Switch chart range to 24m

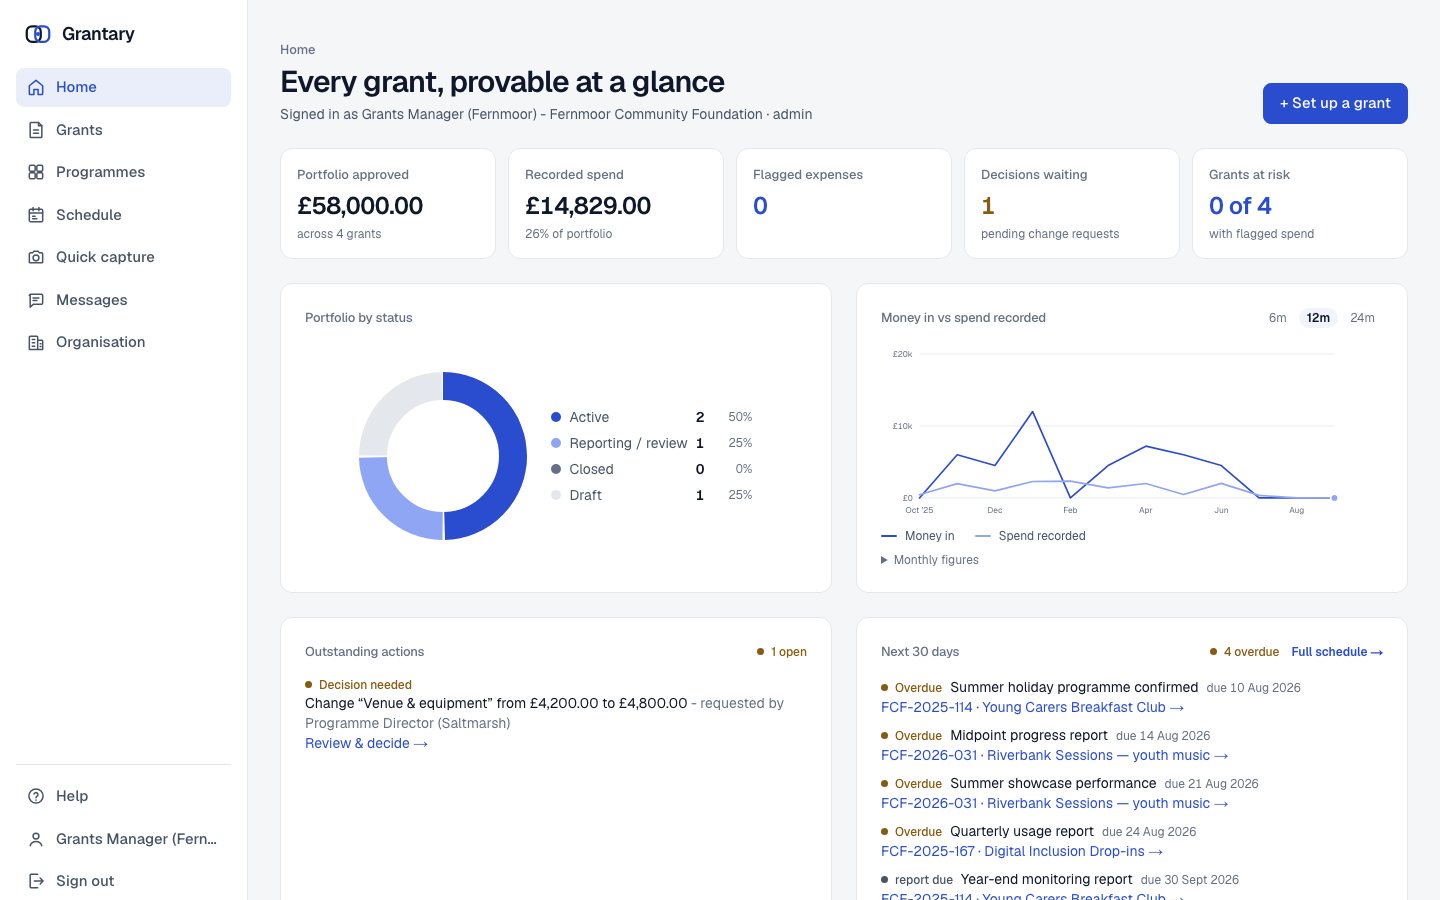(x=1362, y=318)
